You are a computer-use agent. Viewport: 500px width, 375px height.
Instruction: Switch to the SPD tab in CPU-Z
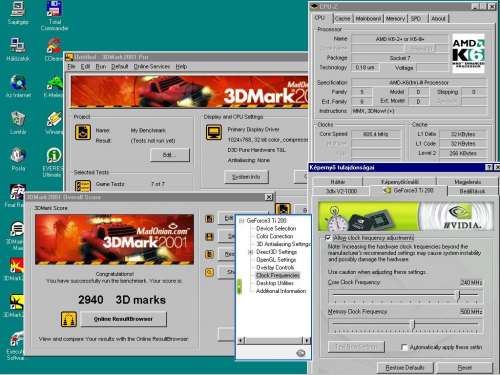pos(416,19)
